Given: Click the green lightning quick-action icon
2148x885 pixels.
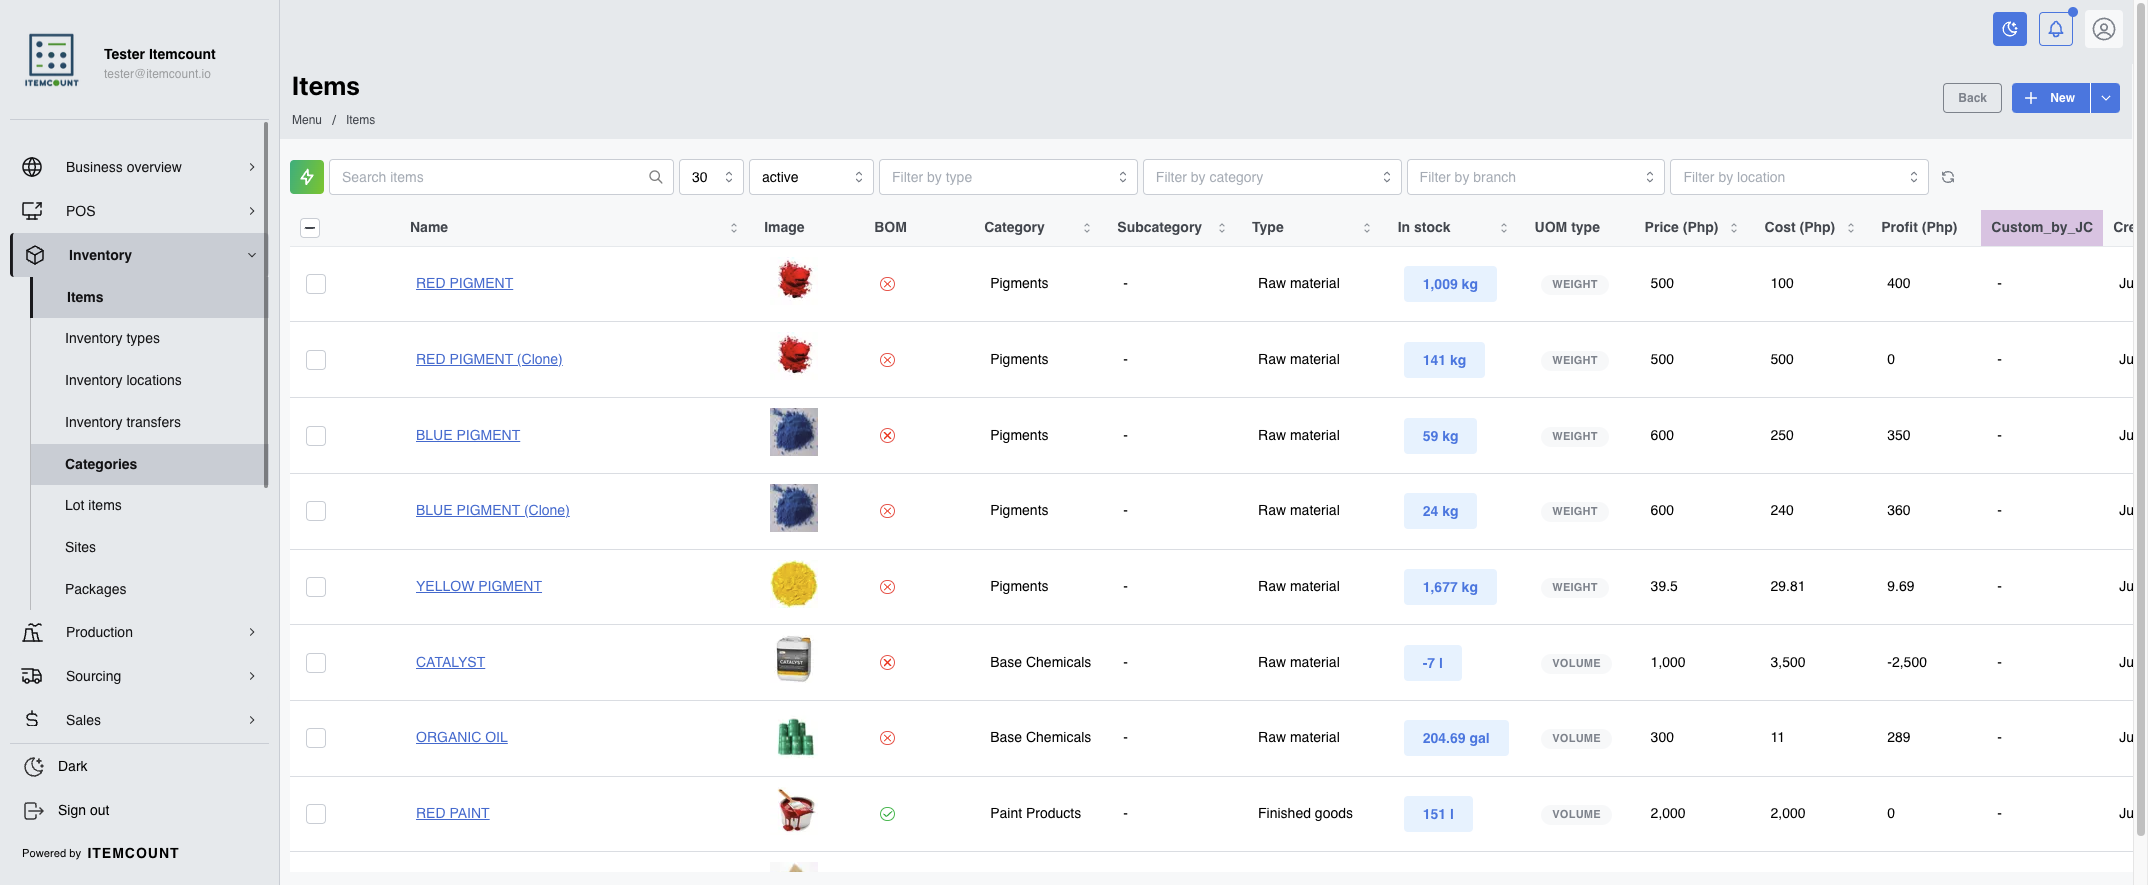Looking at the screenshot, I should tap(307, 177).
